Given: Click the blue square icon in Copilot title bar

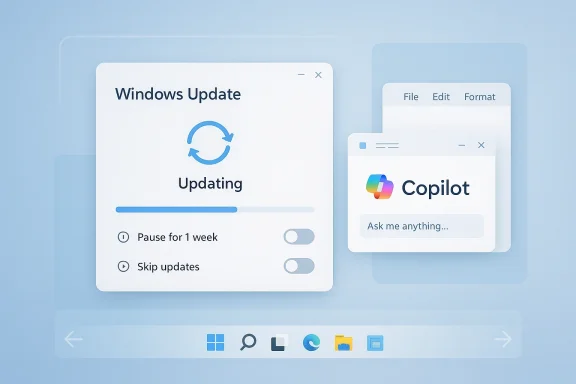Looking at the screenshot, I should point(363,146).
